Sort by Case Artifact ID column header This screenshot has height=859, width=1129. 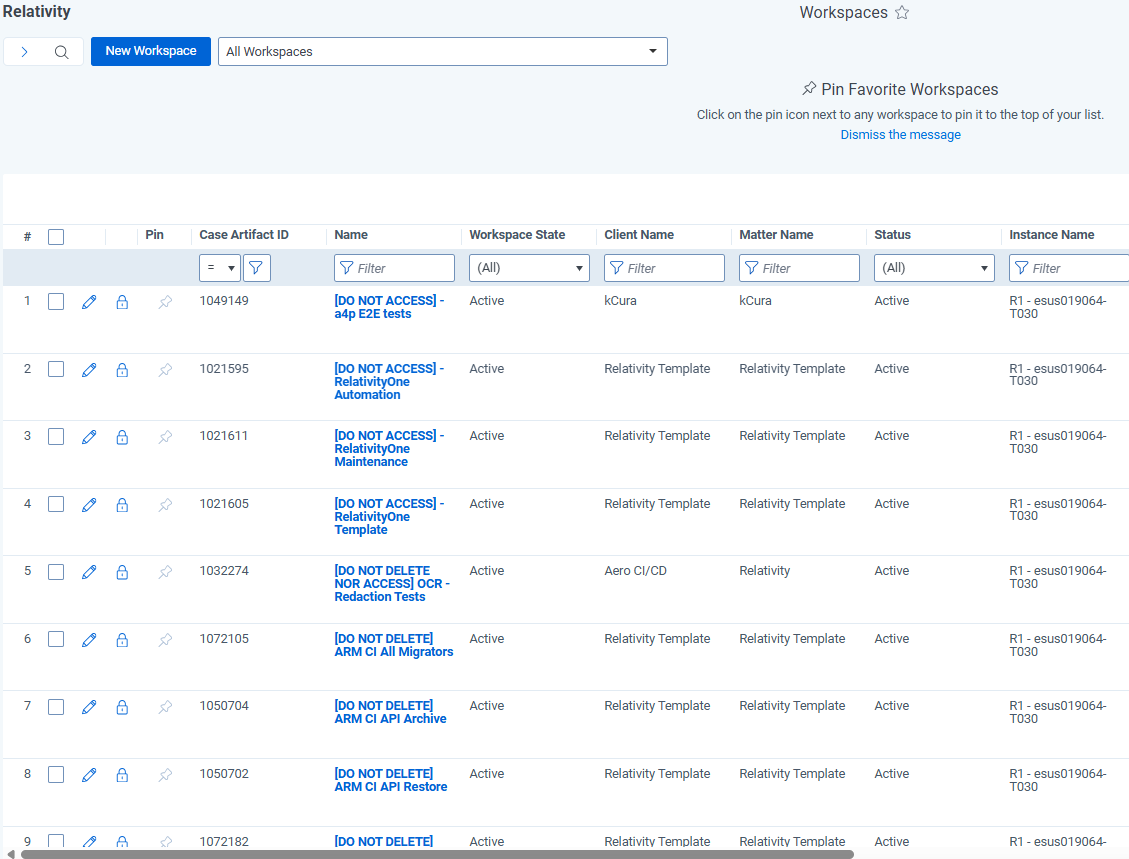click(244, 235)
